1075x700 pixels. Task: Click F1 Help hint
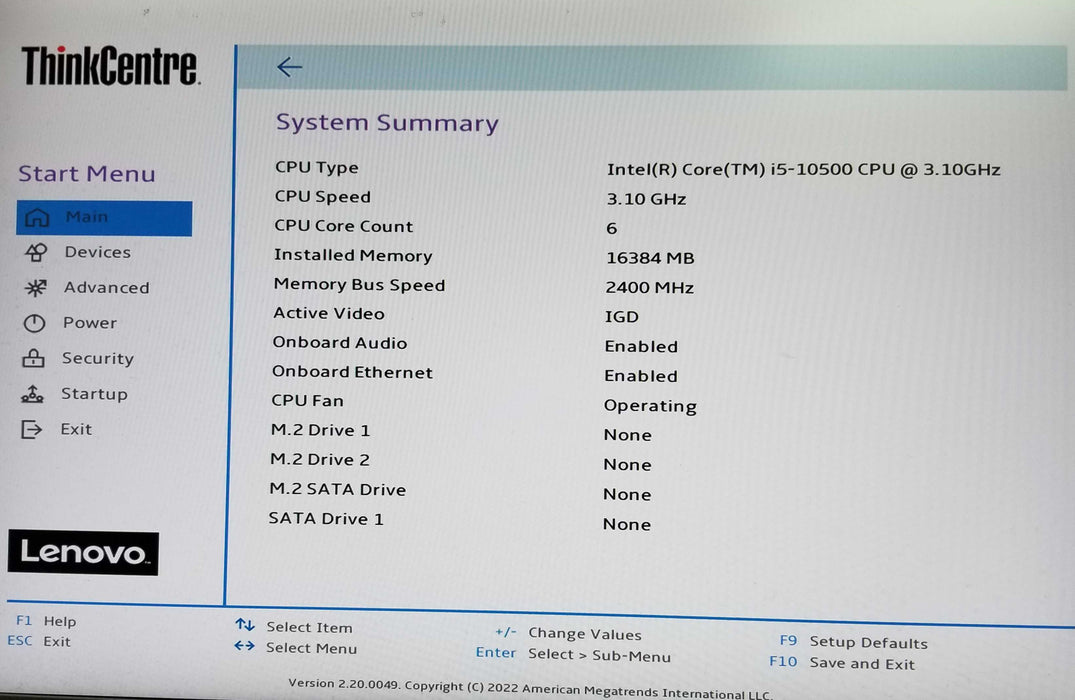click(x=46, y=621)
